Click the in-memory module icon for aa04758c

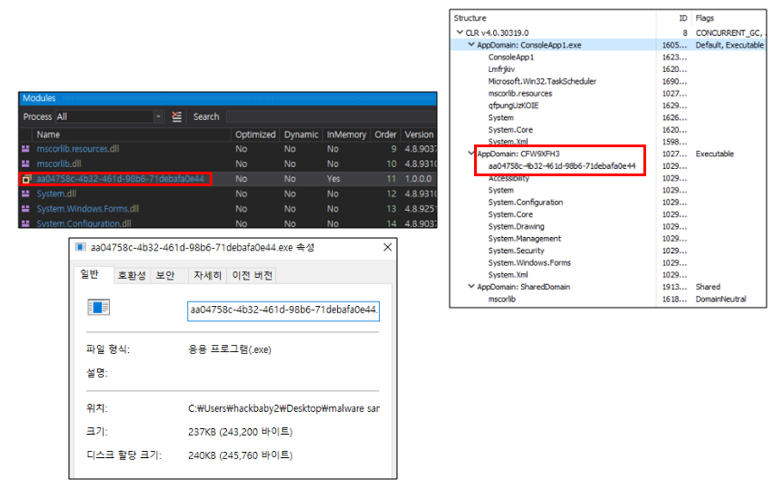click(27, 179)
